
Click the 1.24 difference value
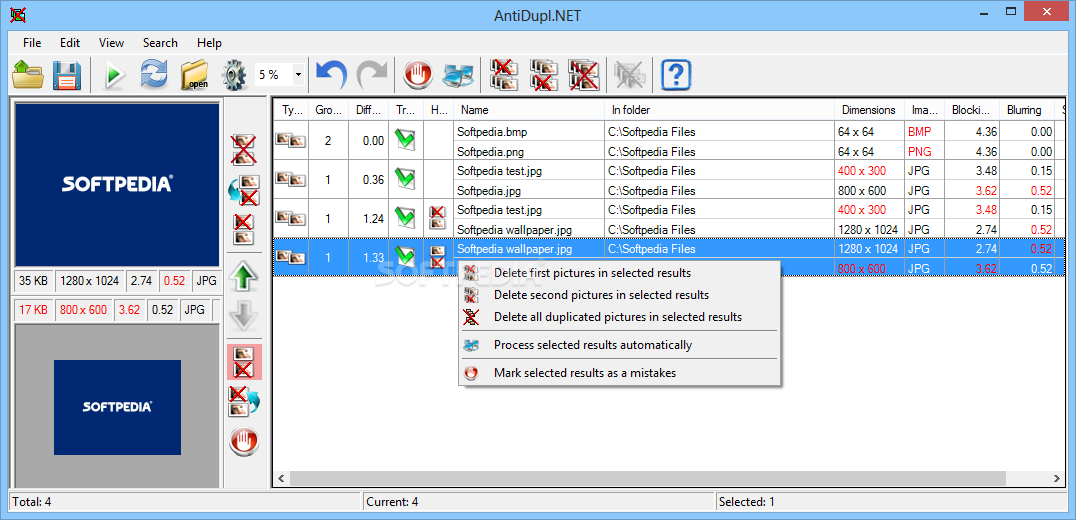point(373,218)
